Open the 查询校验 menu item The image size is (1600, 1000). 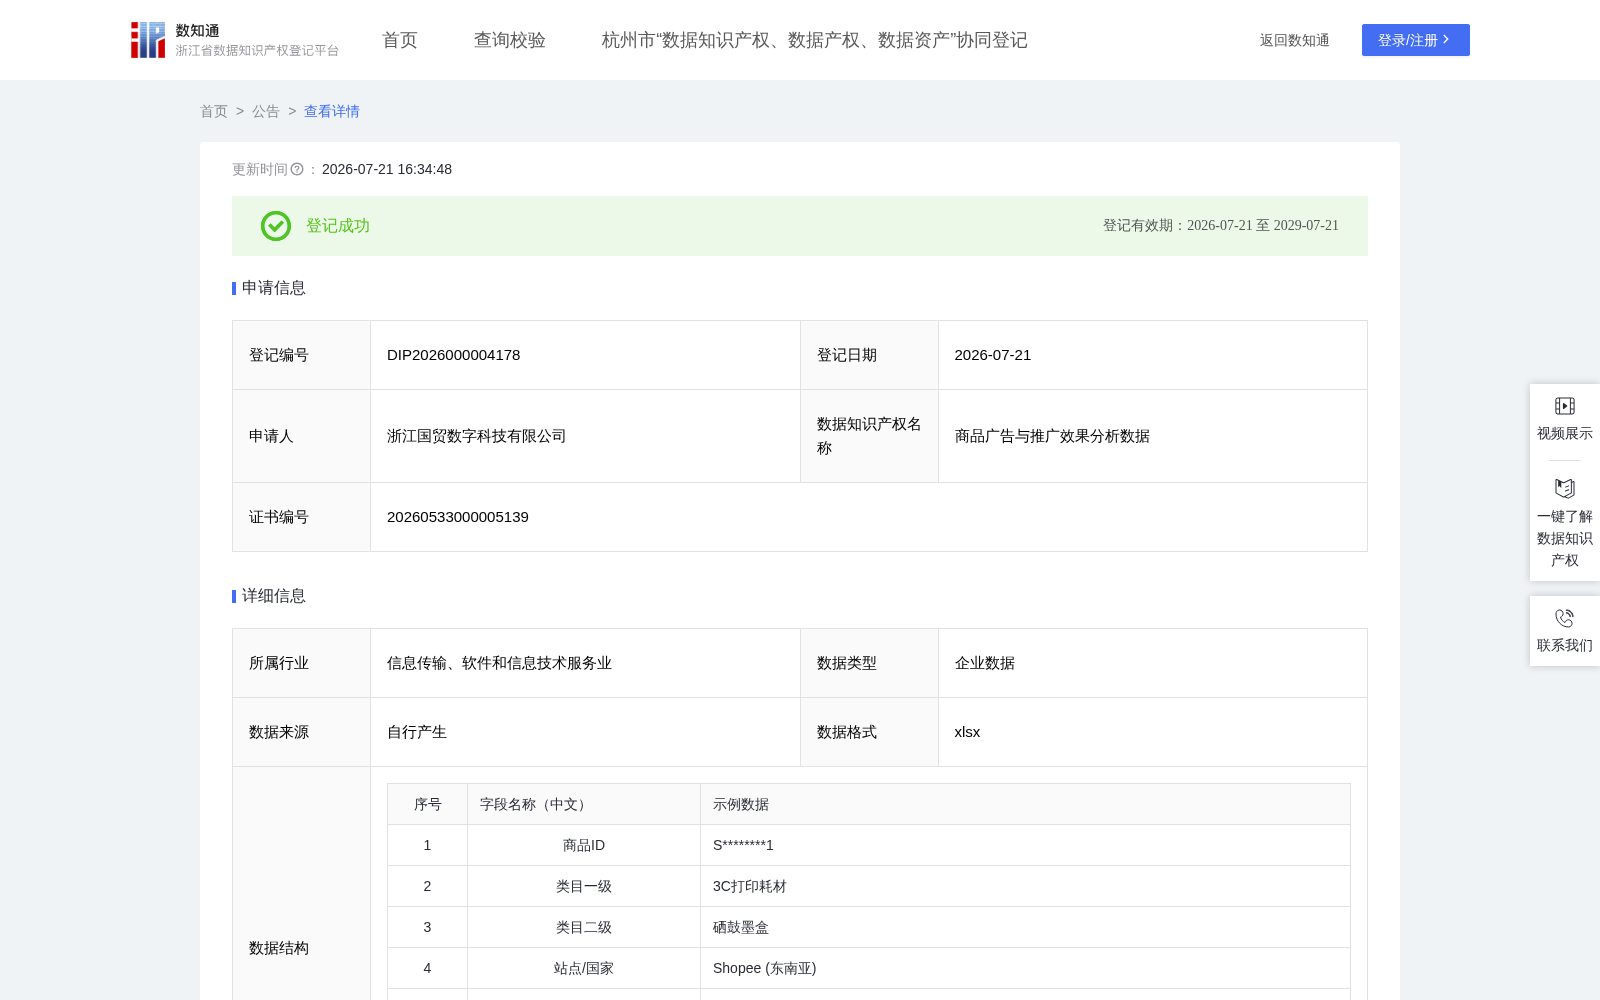pyautogui.click(x=510, y=40)
